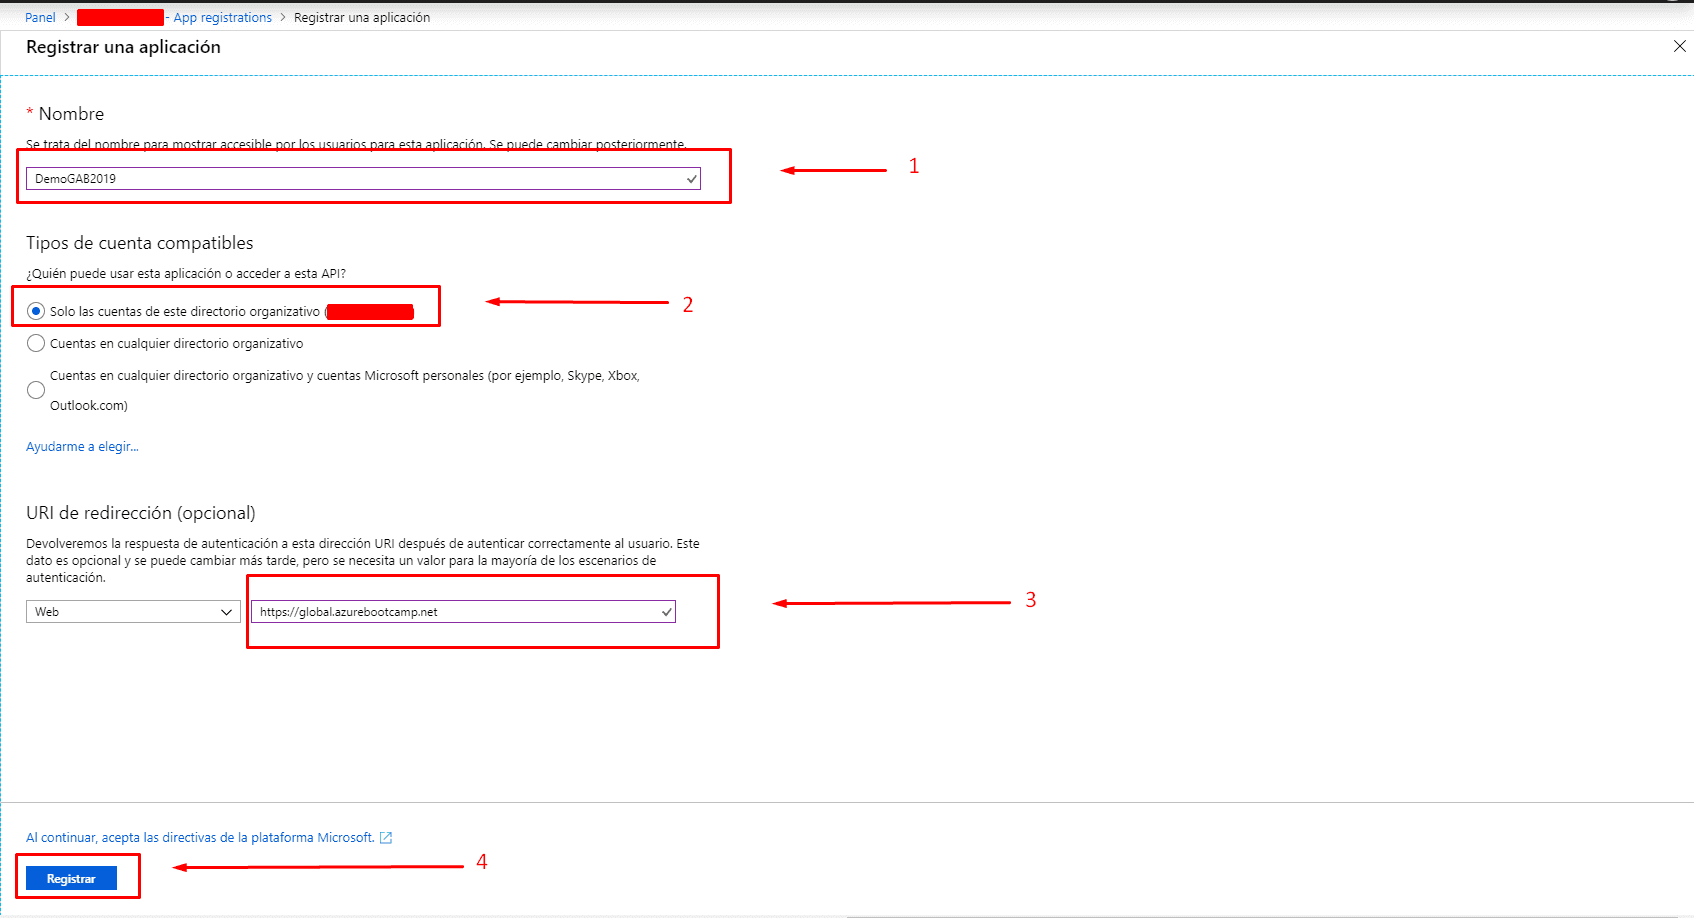Click the Panel breadcrumb link
1694x918 pixels.
(40, 18)
